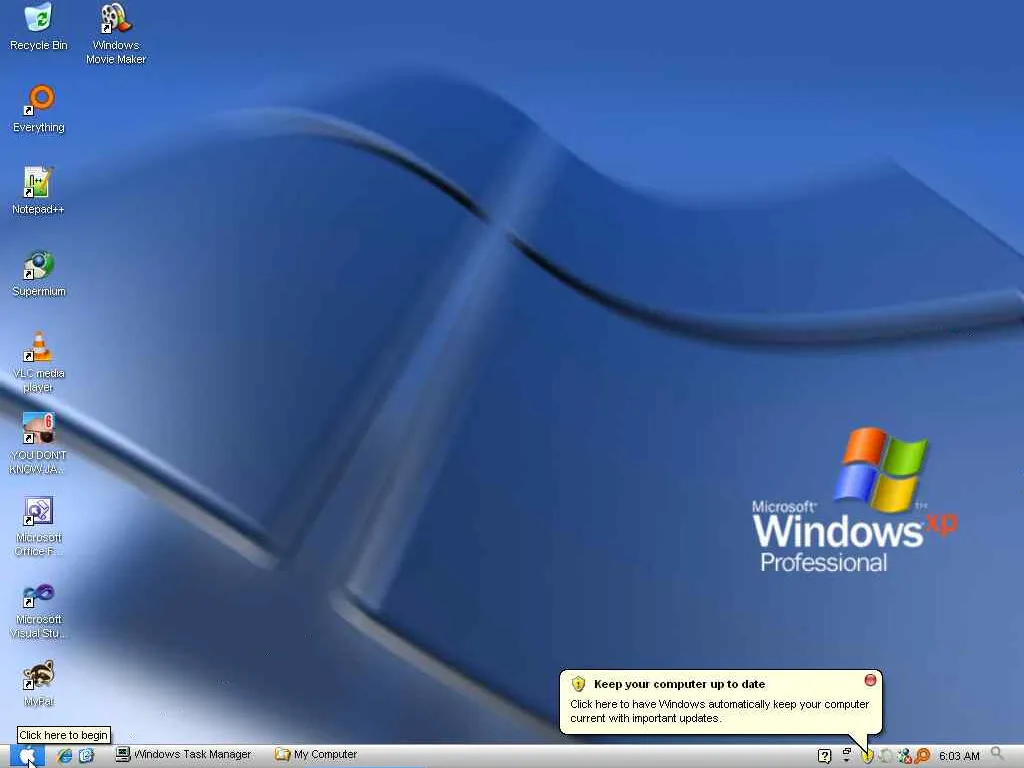The width and height of the screenshot is (1024, 768).
Task: Select the Notepad++ desktop shortcut
Action: [x=38, y=191]
